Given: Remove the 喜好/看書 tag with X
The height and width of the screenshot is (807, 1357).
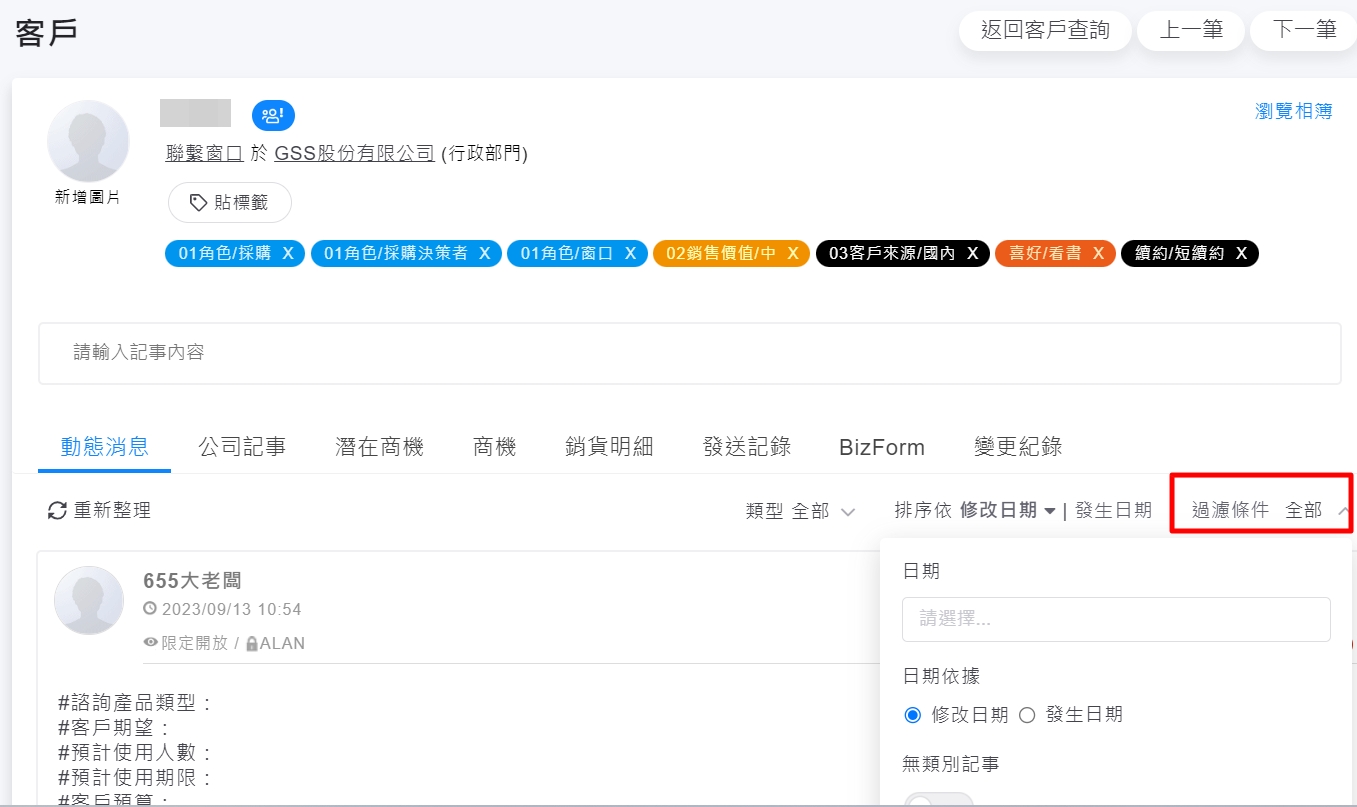Looking at the screenshot, I should pos(1098,254).
